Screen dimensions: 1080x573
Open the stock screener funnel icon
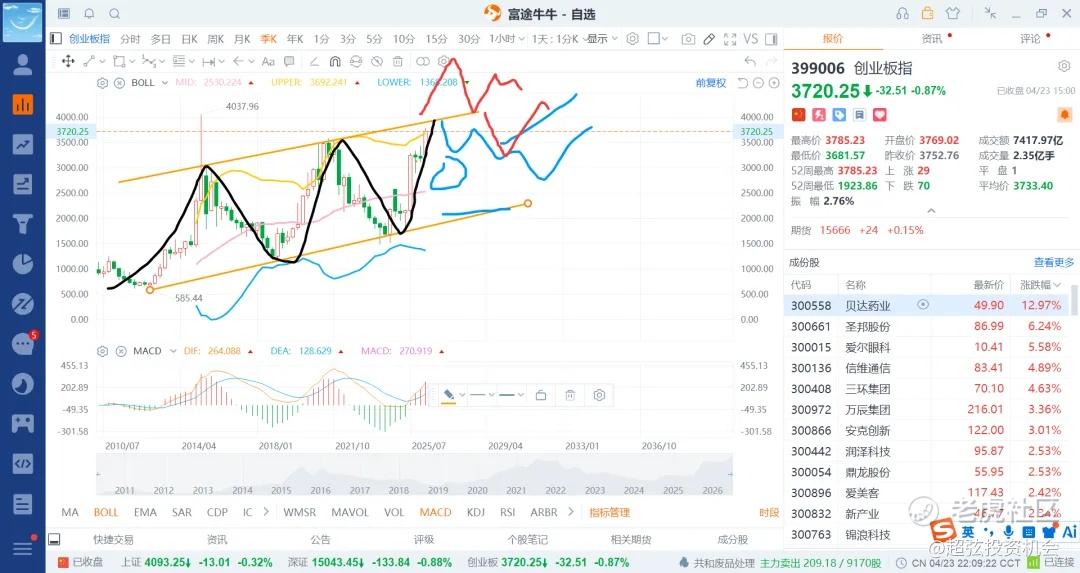tap(23, 224)
